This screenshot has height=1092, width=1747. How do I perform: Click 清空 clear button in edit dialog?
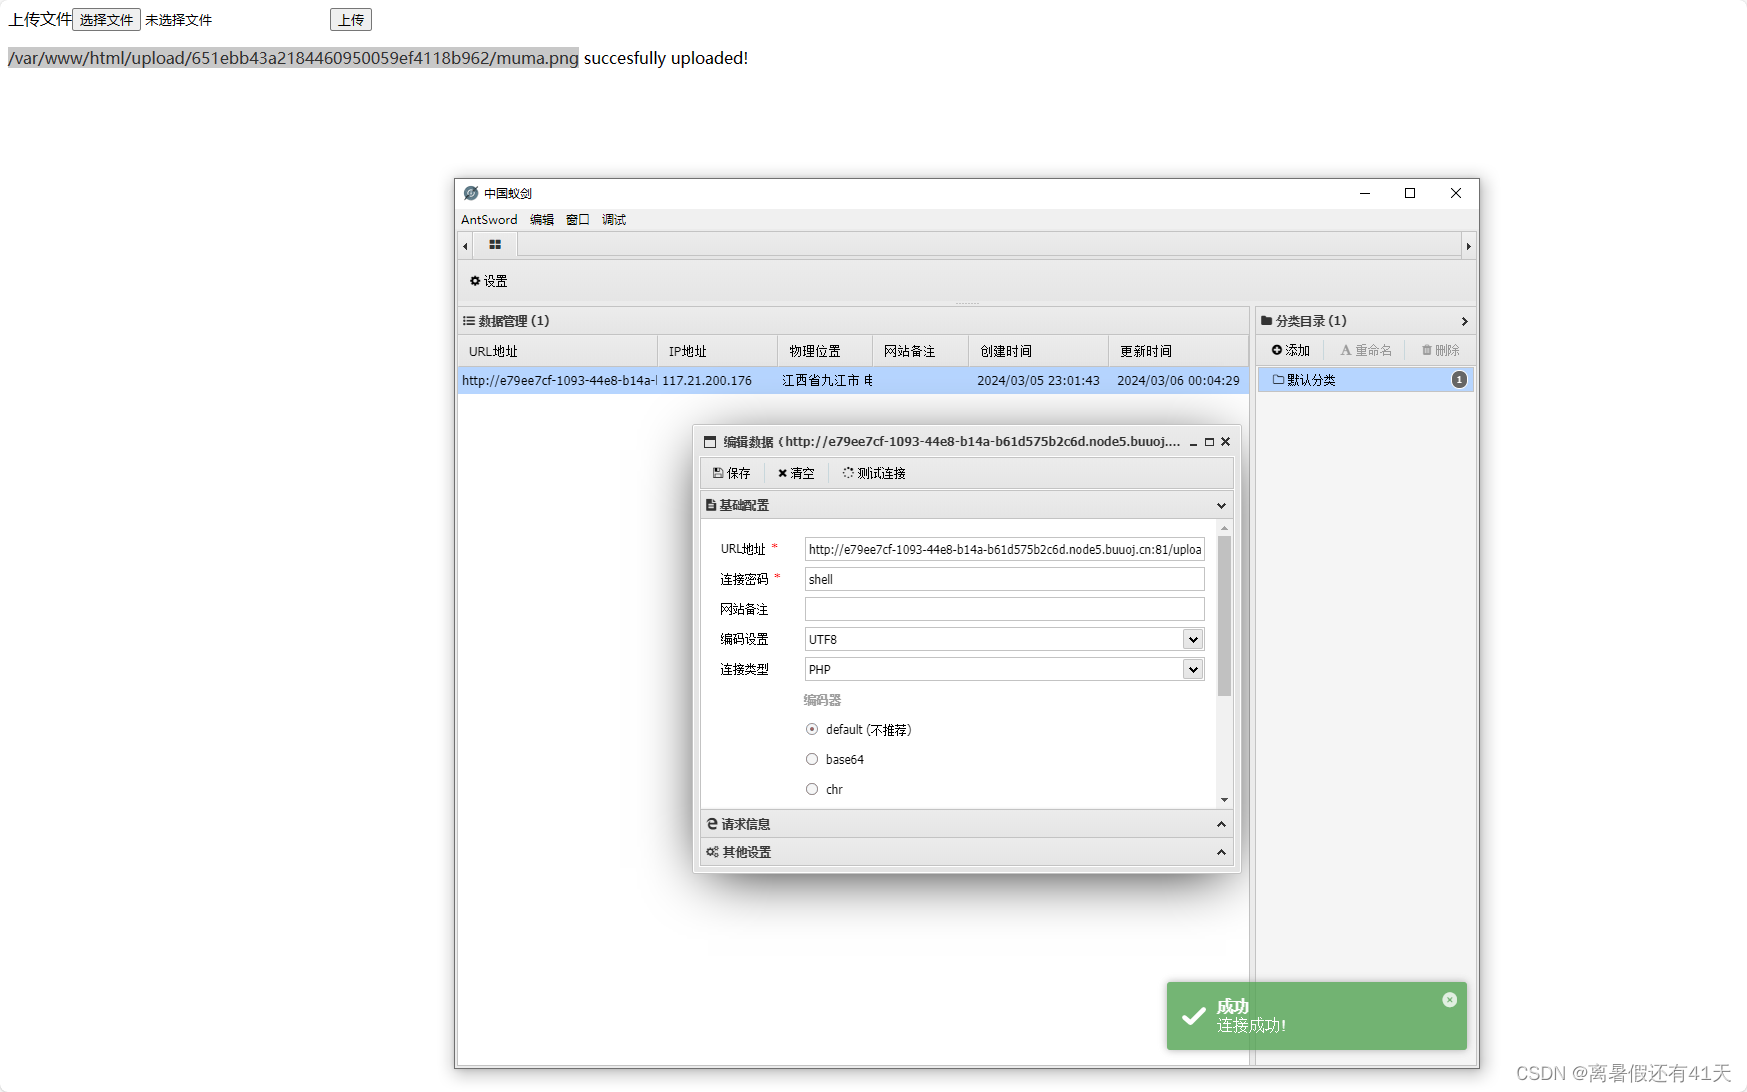coord(796,473)
